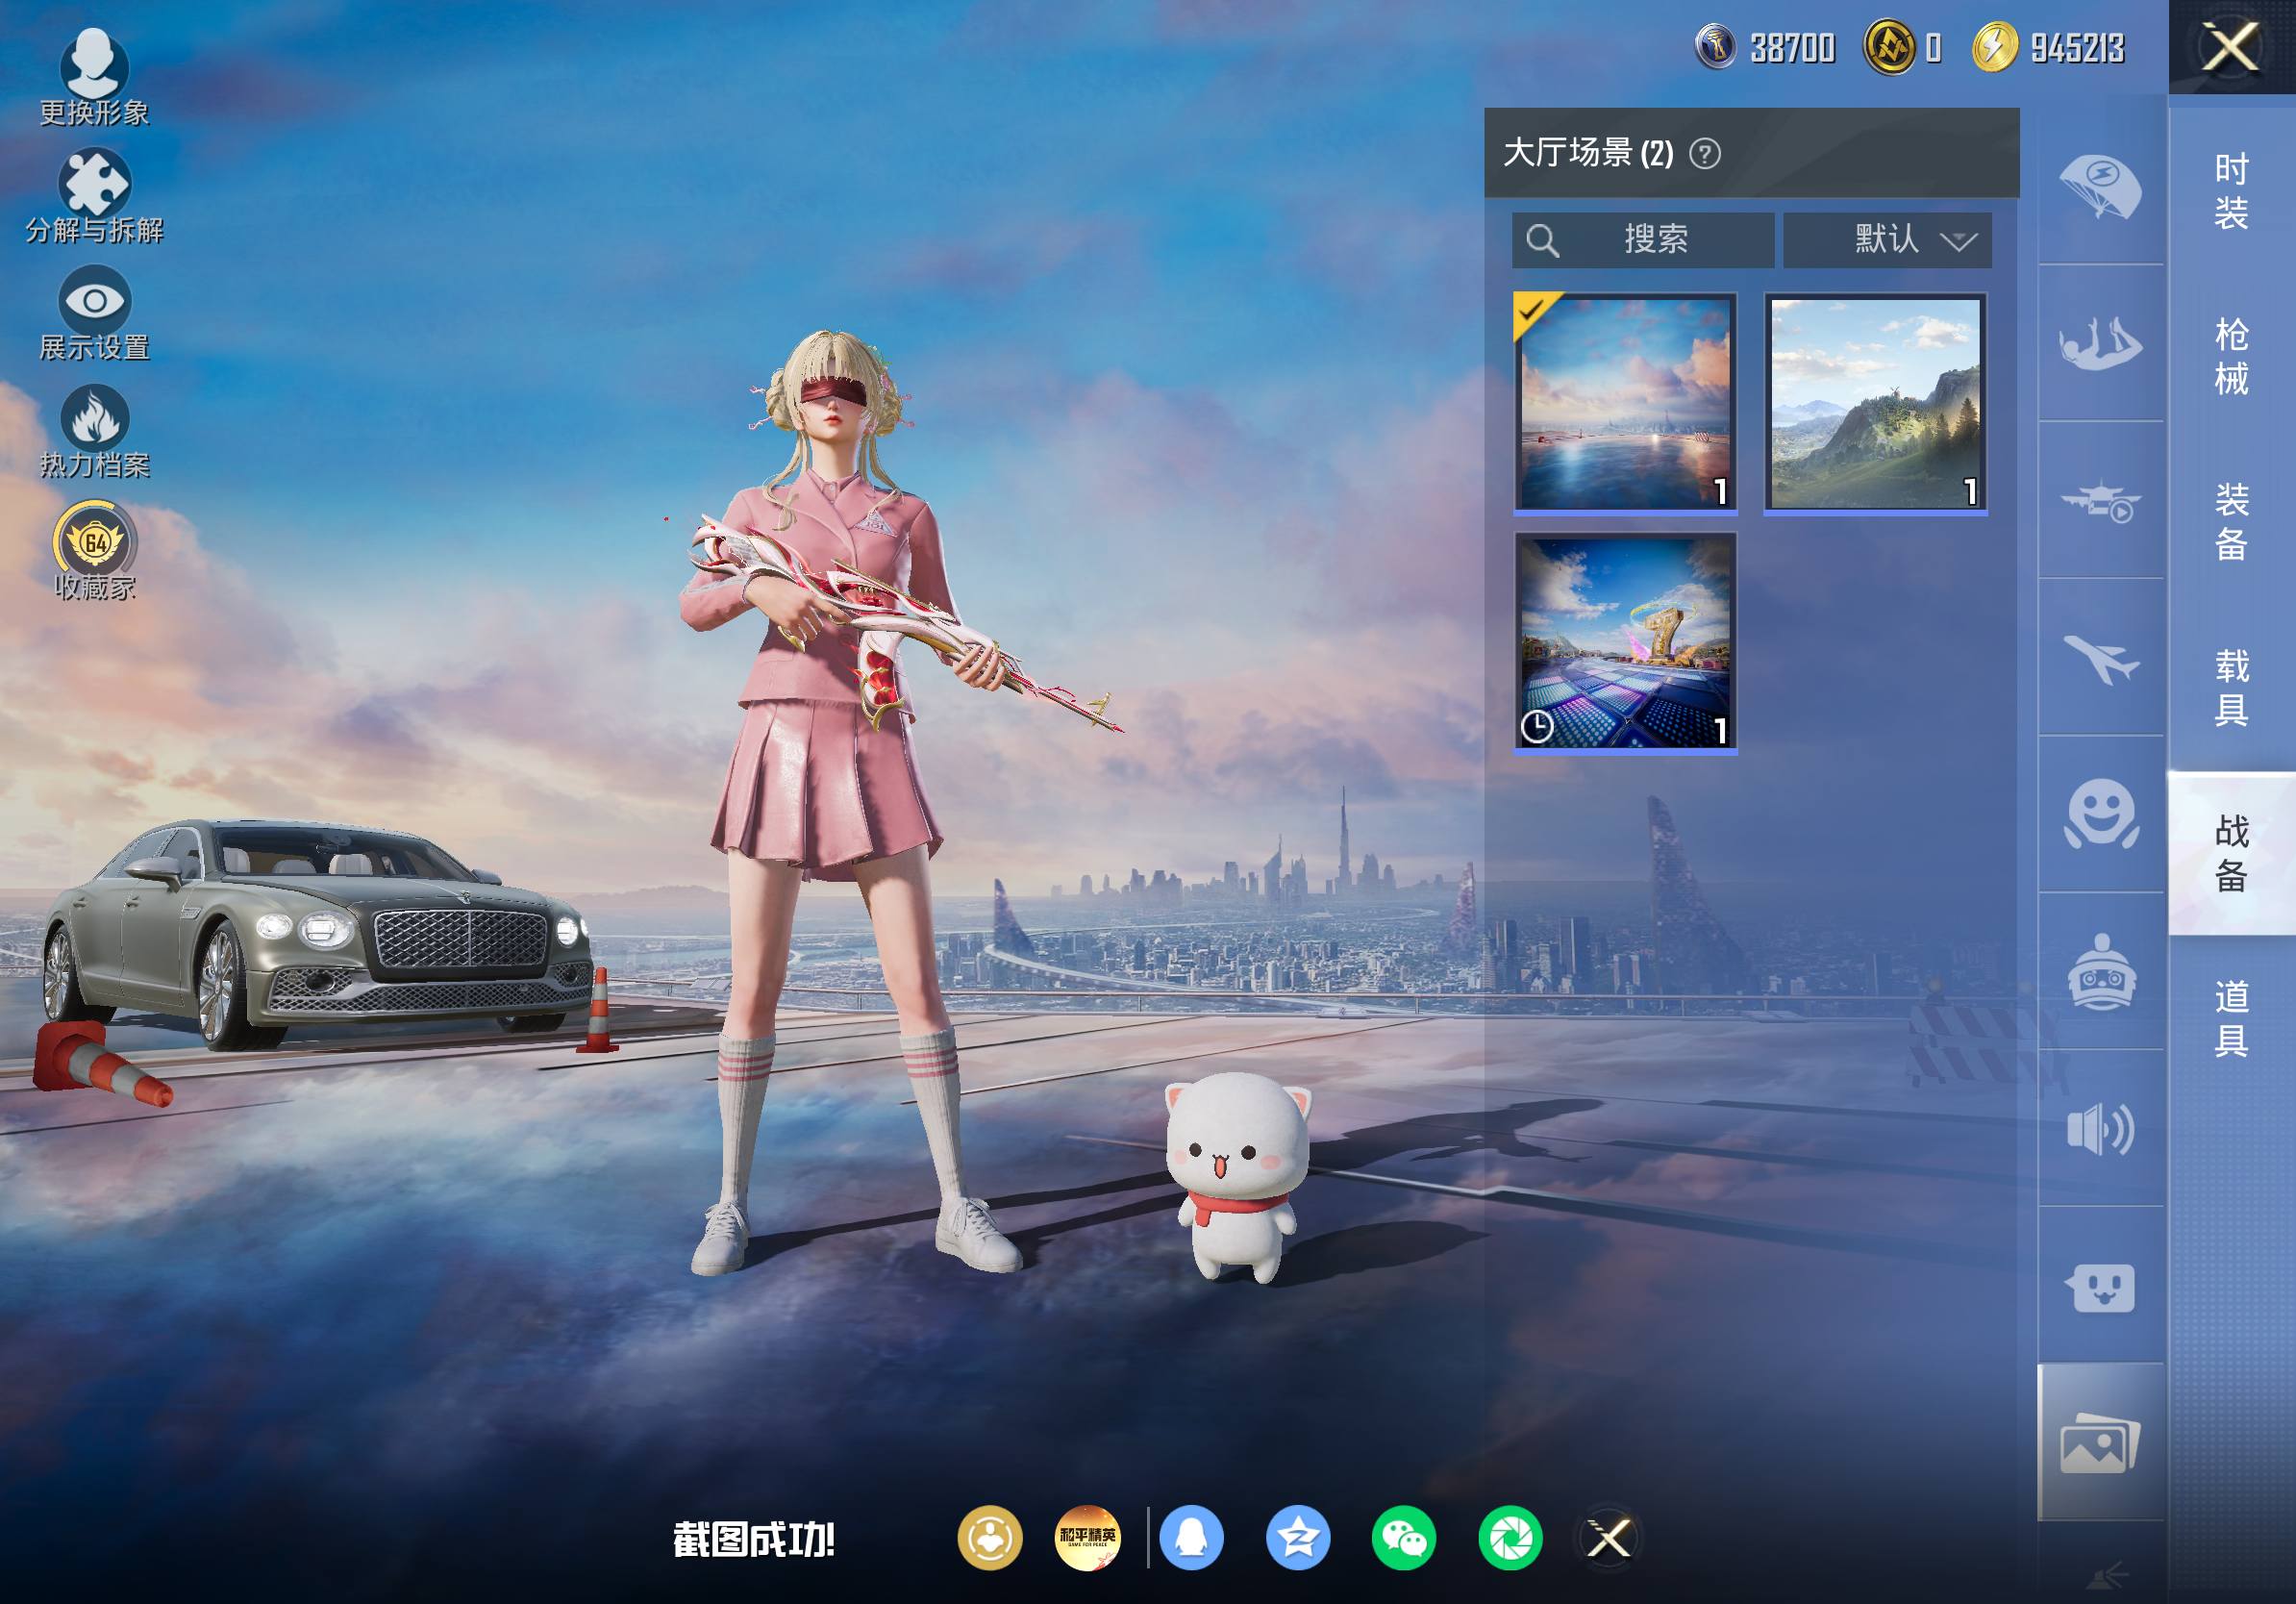Select the mountain landscape scene thumbnail
The image size is (2296, 1604).
pyautogui.click(x=1875, y=403)
